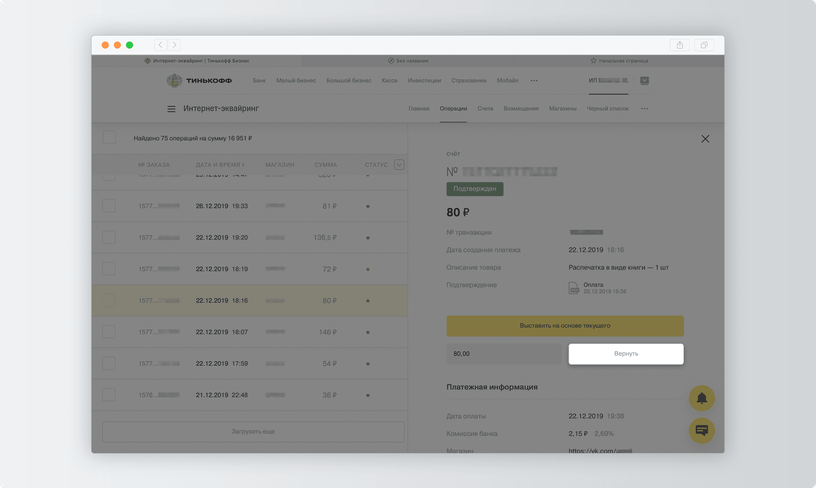The height and width of the screenshot is (488, 816).
Task: Toggle the select-all operations checkbox
Action: [x=109, y=137]
